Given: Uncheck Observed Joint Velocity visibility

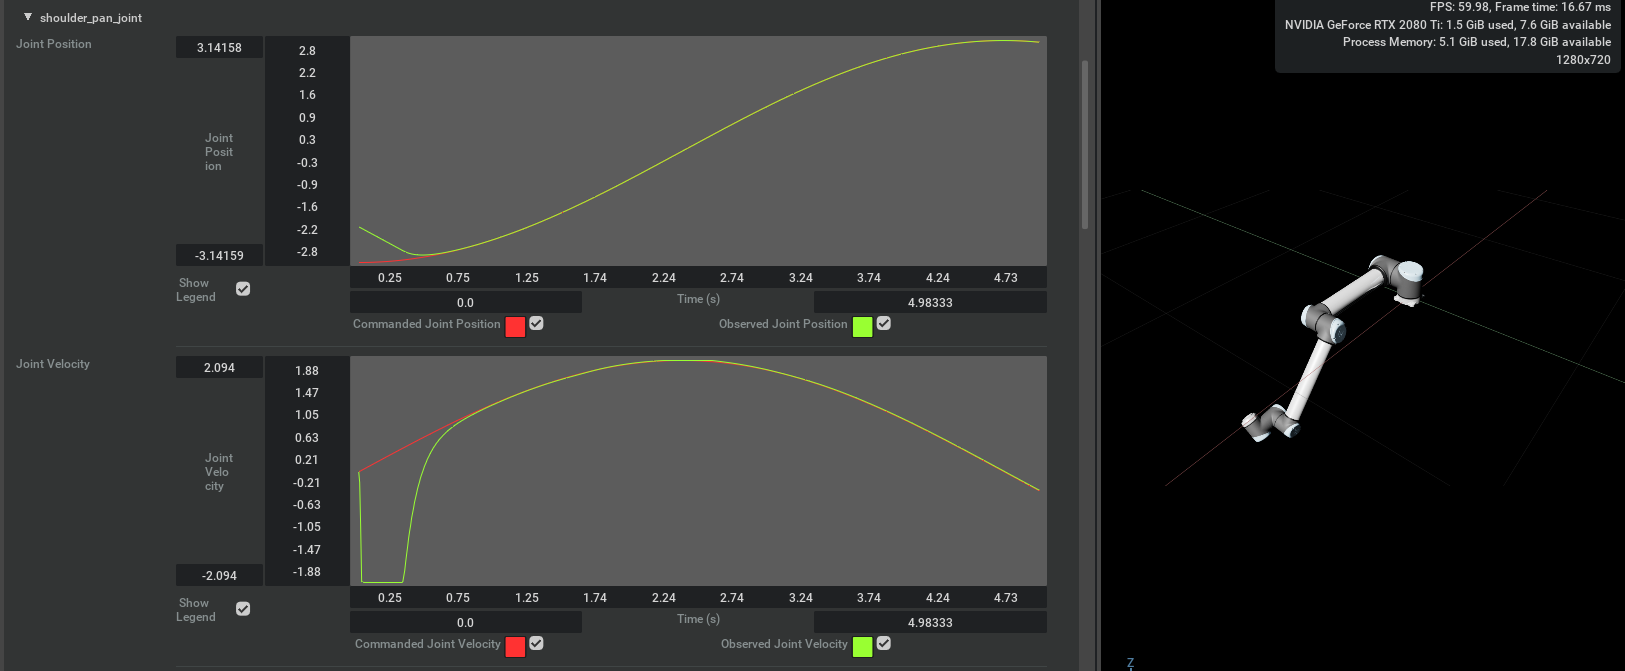Looking at the screenshot, I should point(884,643).
